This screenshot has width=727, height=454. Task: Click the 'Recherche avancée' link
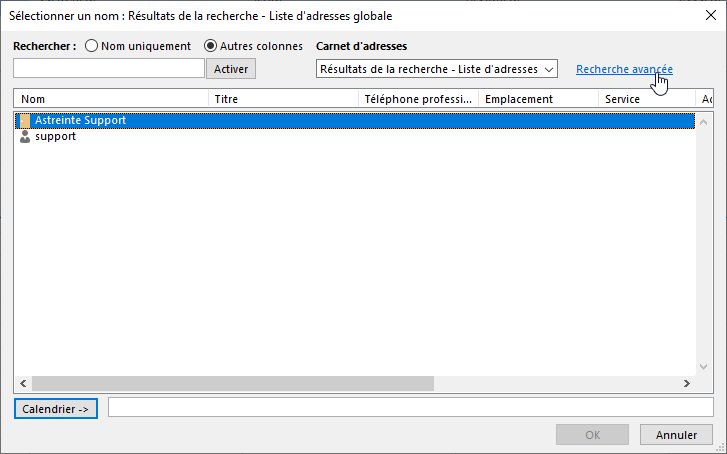(624, 69)
